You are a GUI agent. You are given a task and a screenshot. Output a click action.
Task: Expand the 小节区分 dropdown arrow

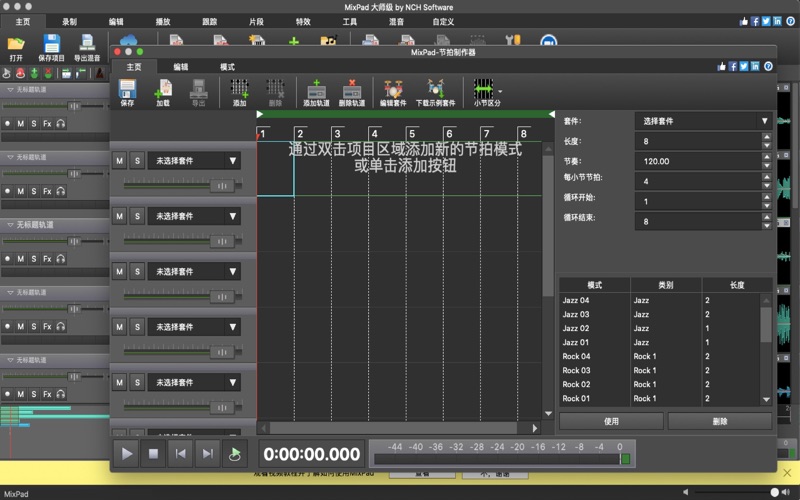(500, 90)
